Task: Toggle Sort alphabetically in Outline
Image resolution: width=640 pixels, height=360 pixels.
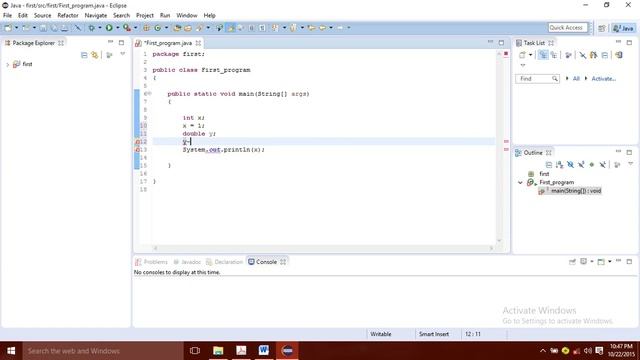Action: 559,164
